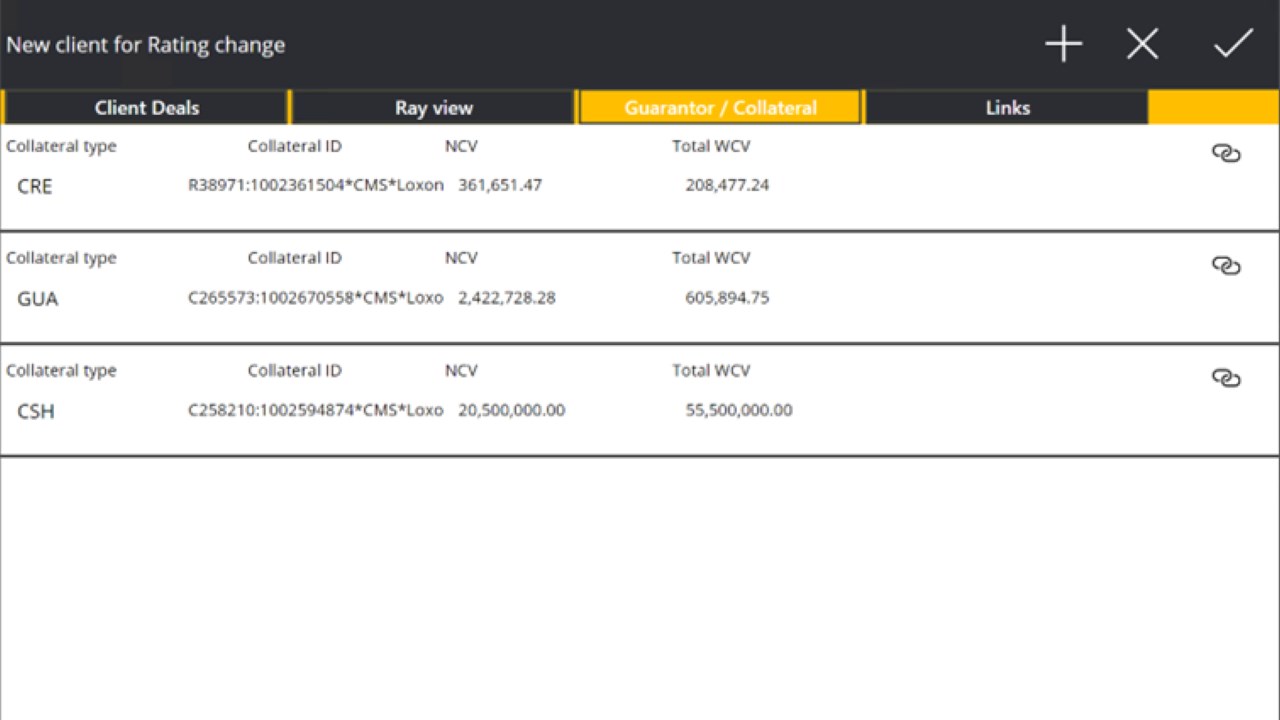Click NCV value 361,651.47
This screenshot has width=1280, height=720.
point(500,185)
